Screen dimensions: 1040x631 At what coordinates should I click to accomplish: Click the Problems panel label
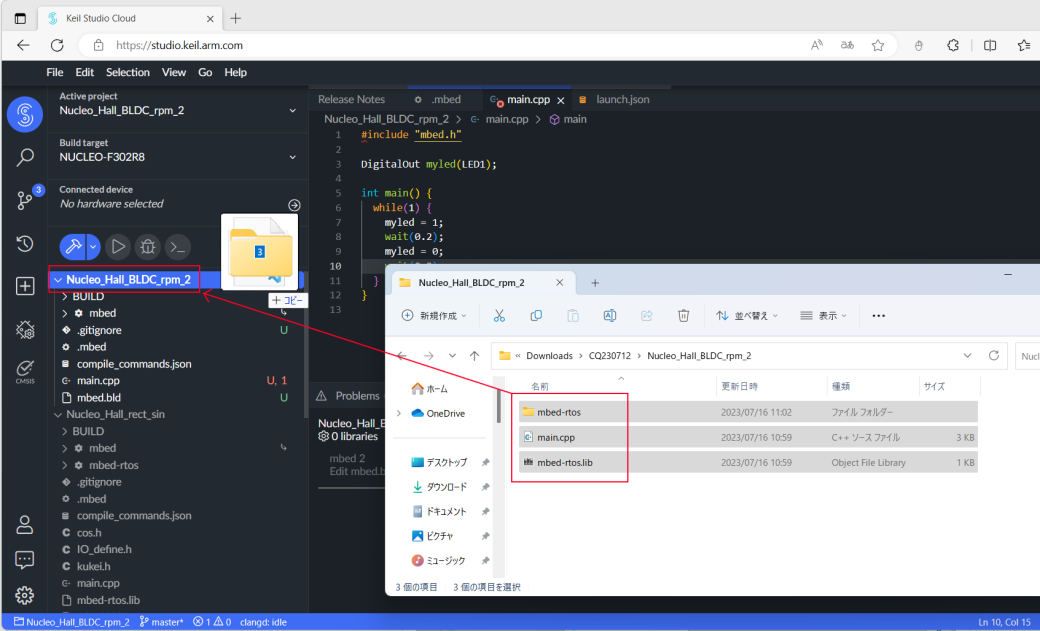[x=359, y=395]
